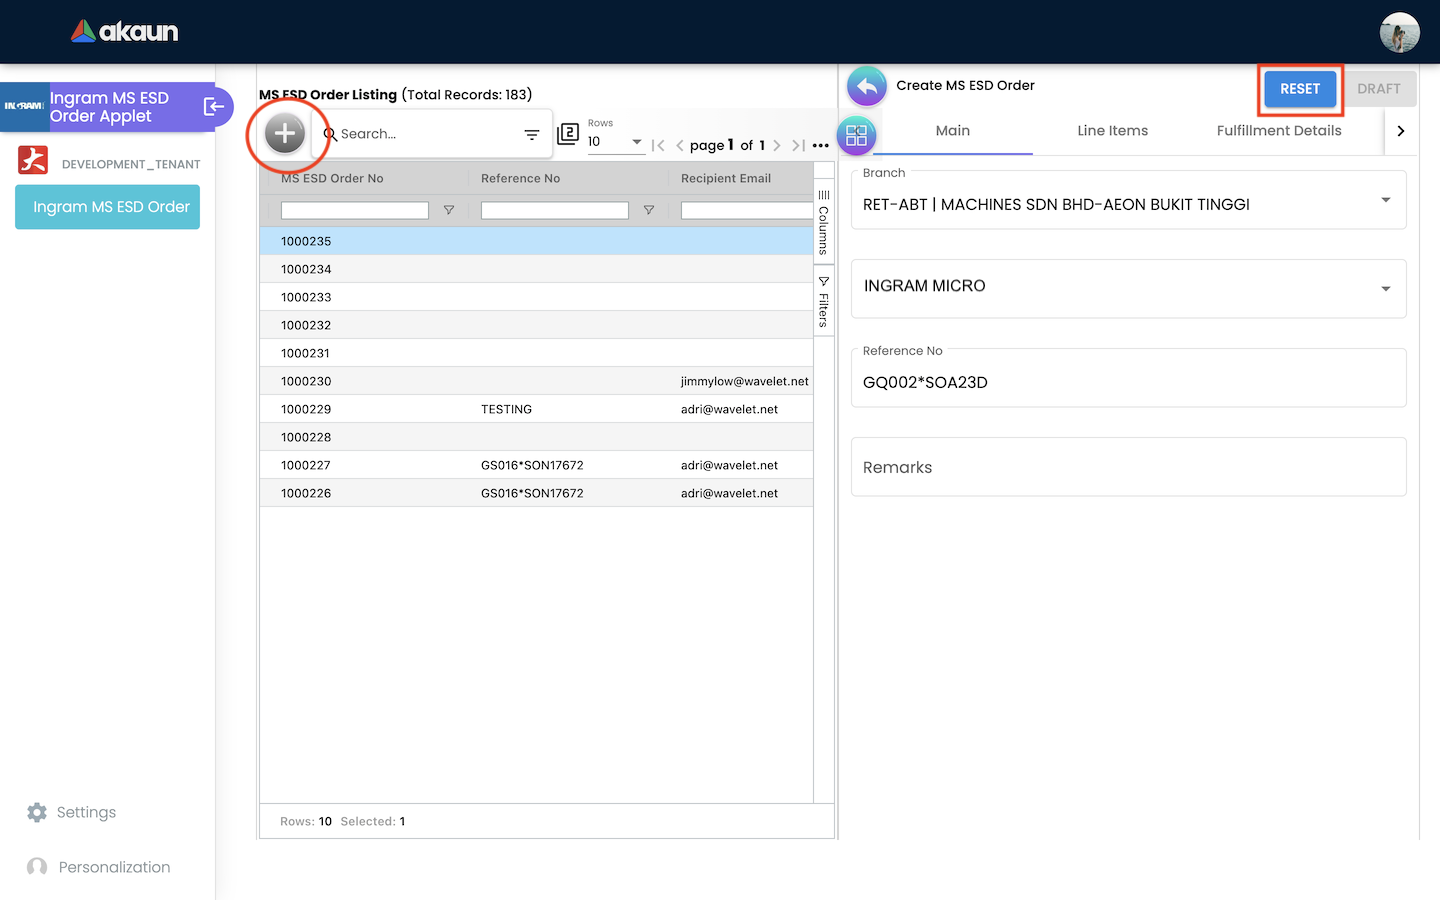
Task: Switch to the Fulfillment Details tab
Action: click(1278, 131)
